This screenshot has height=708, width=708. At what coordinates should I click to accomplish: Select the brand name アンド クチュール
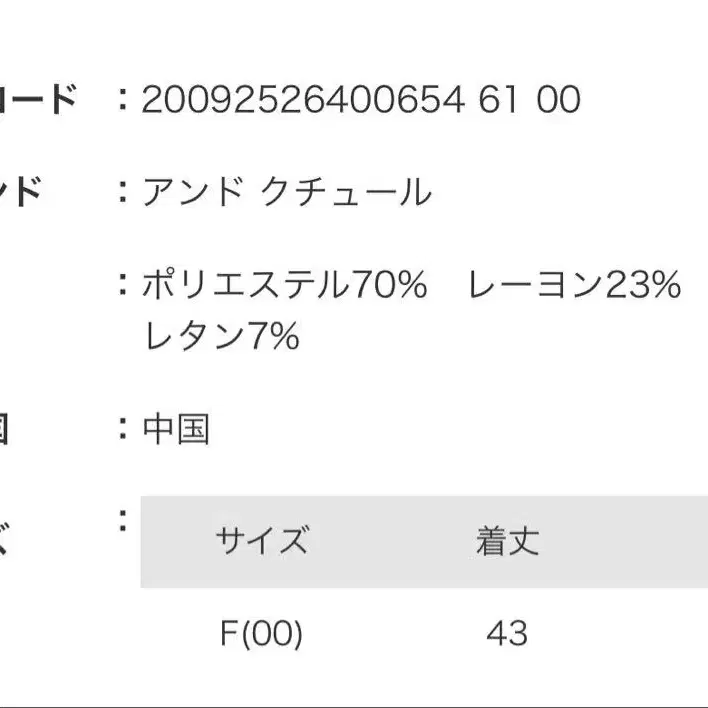coord(287,191)
